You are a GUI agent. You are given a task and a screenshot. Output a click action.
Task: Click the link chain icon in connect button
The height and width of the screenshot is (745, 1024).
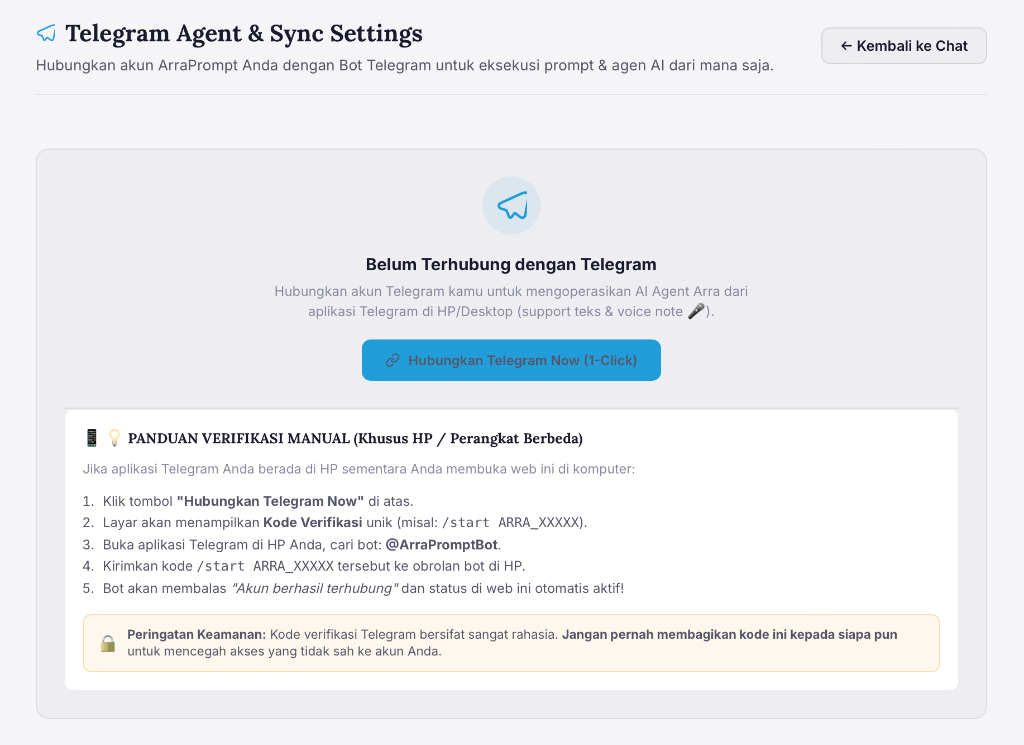392,360
